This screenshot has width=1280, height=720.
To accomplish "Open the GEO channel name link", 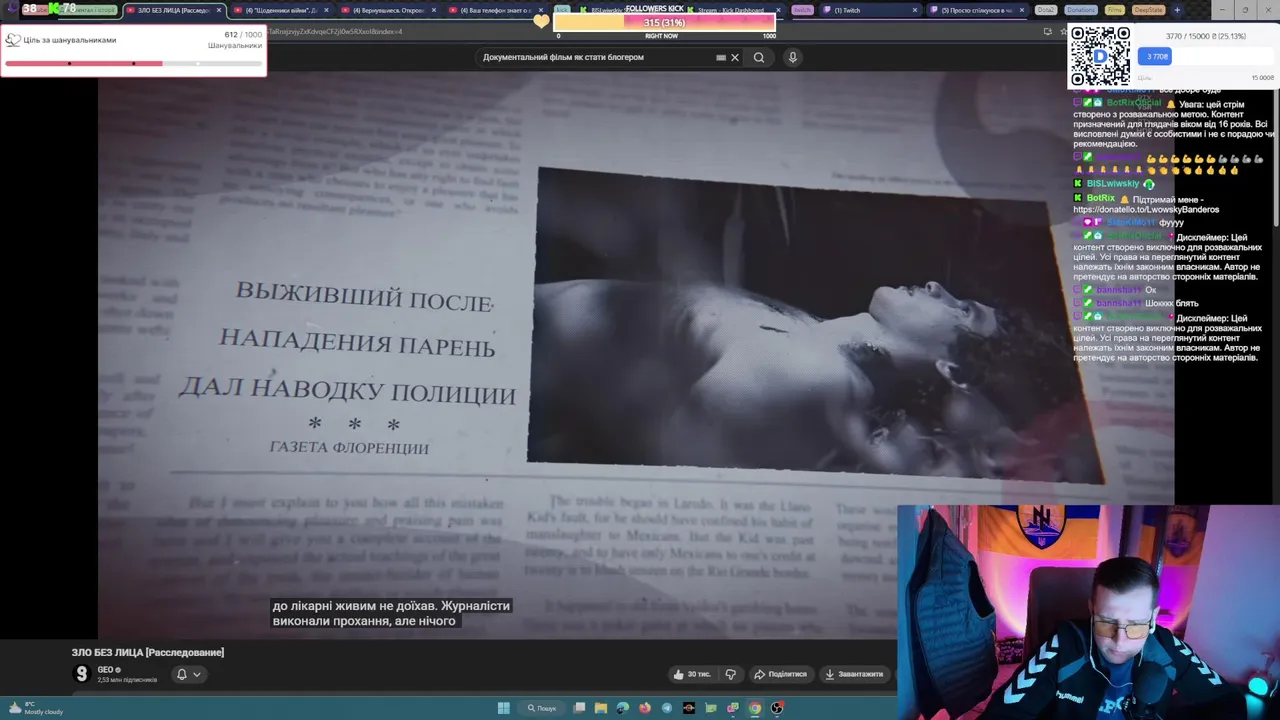I will tap(105, 670).
